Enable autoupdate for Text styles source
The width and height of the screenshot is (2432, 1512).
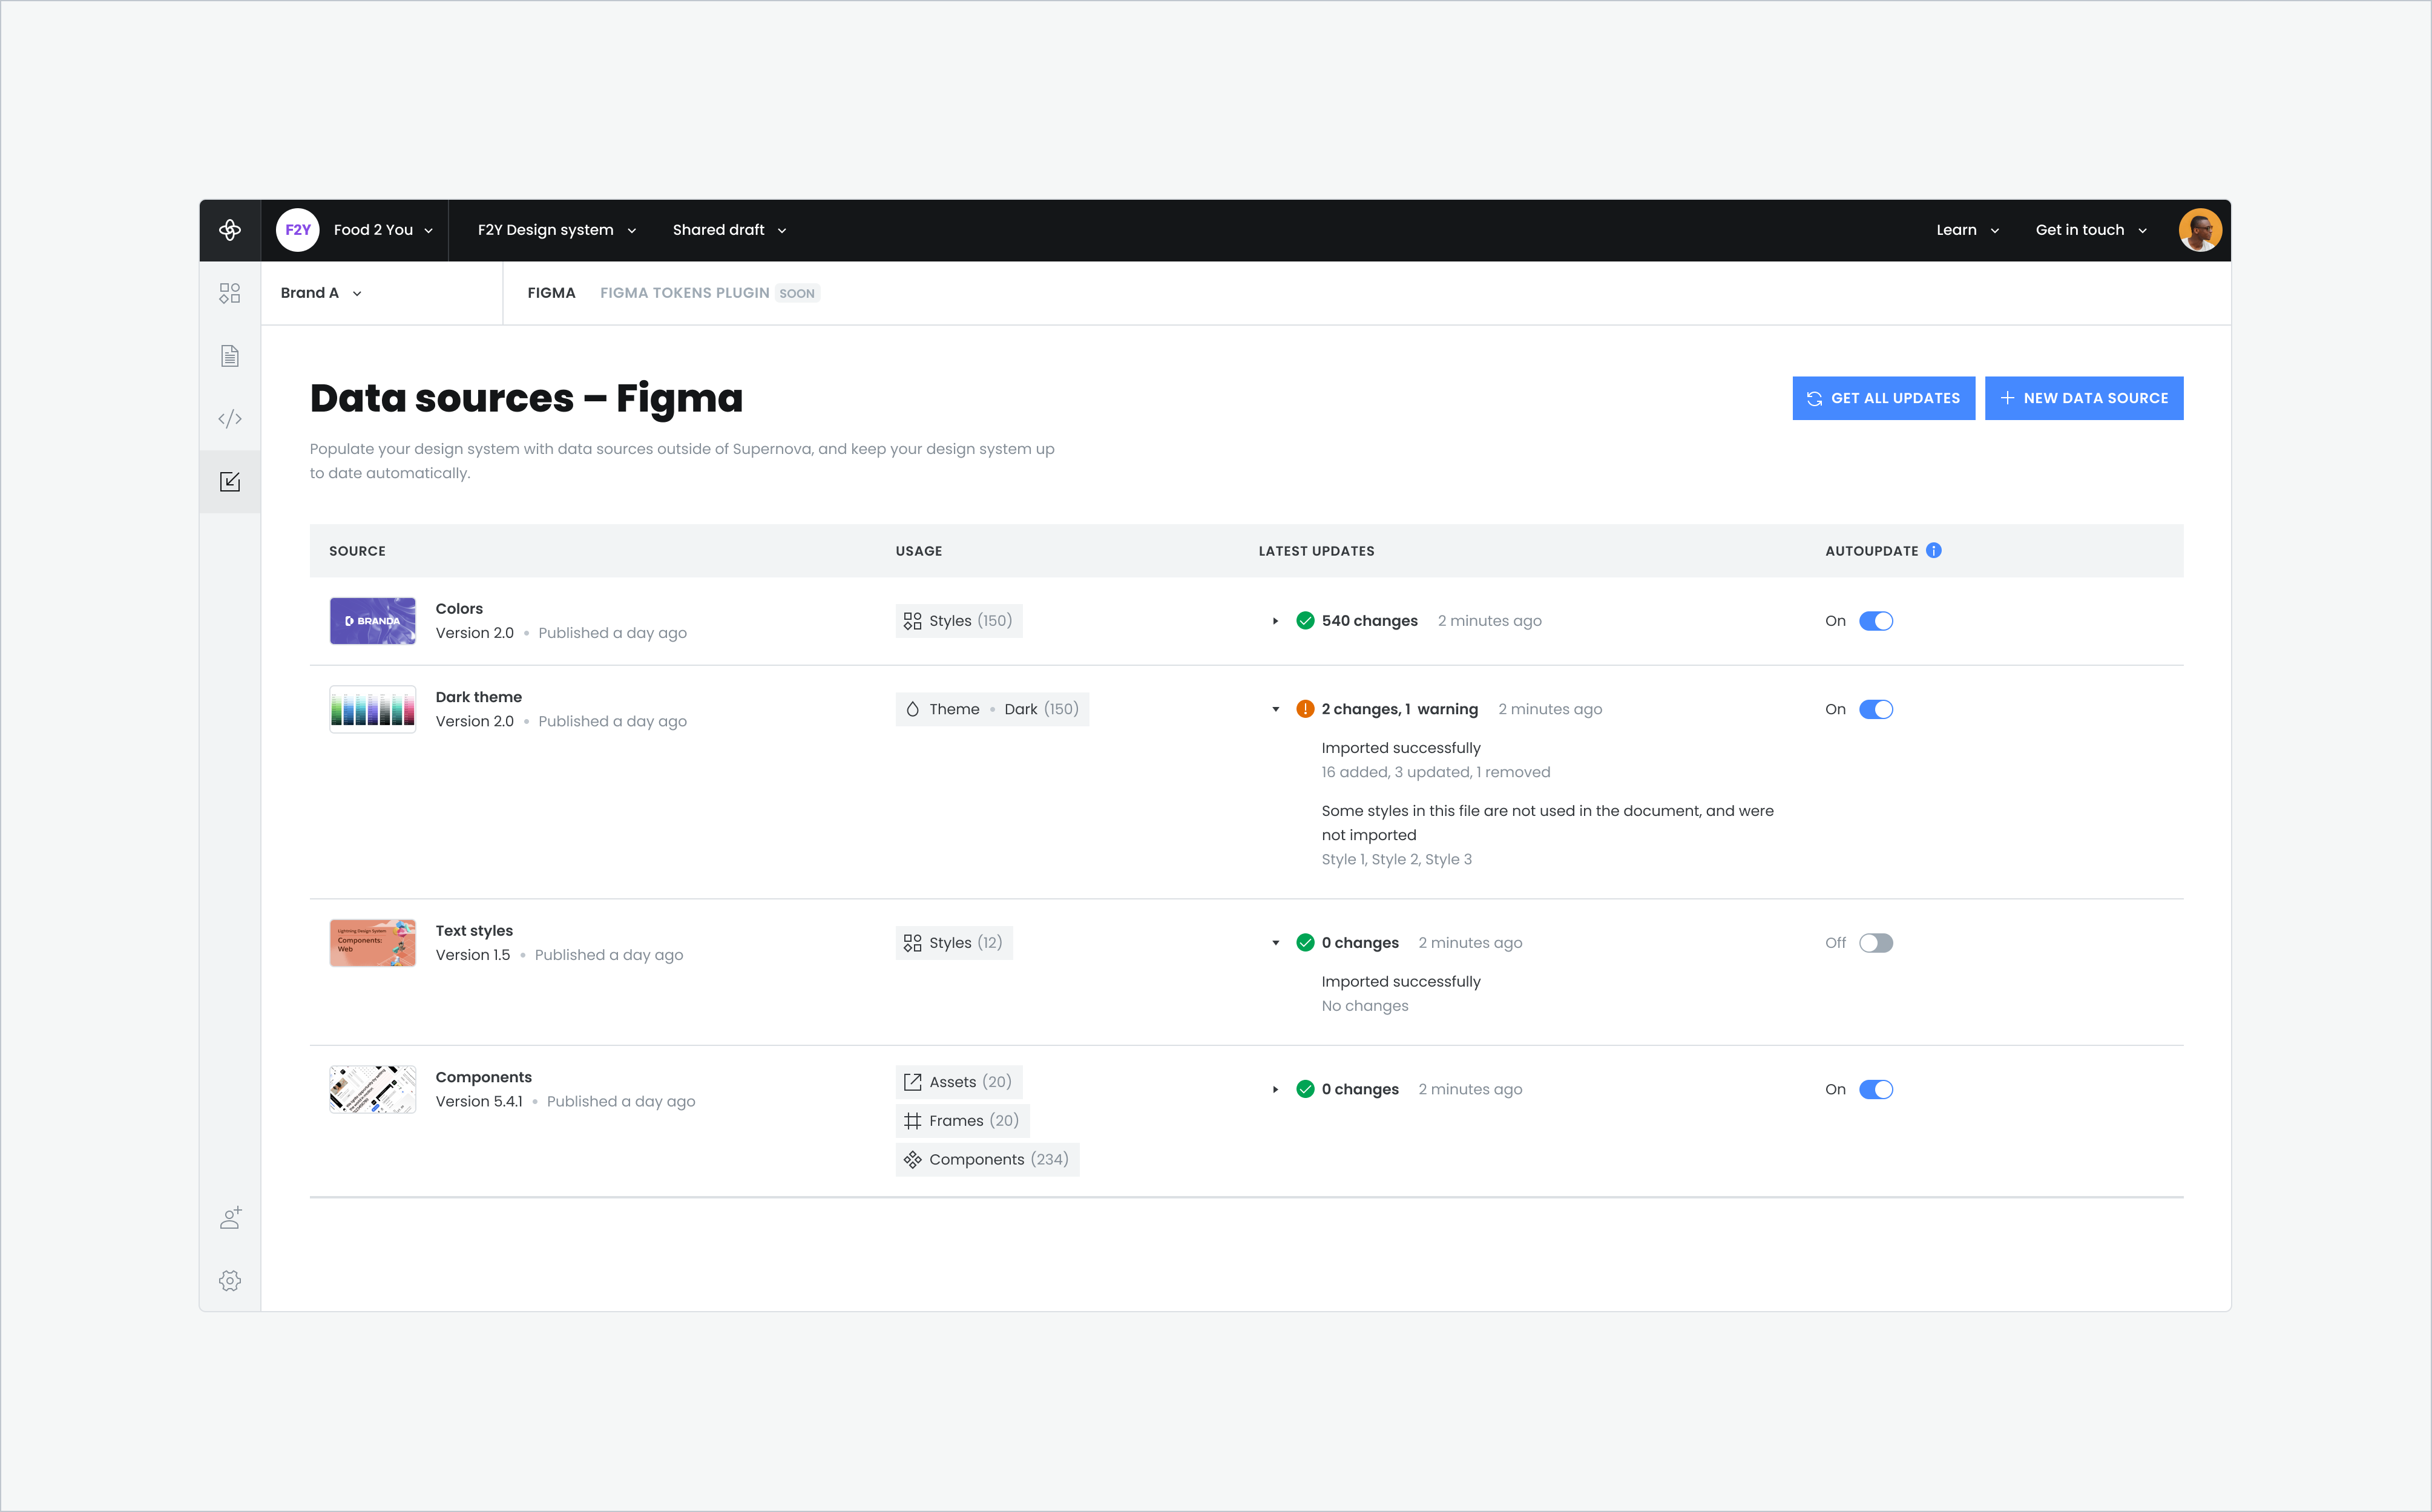coord(1876,943)
